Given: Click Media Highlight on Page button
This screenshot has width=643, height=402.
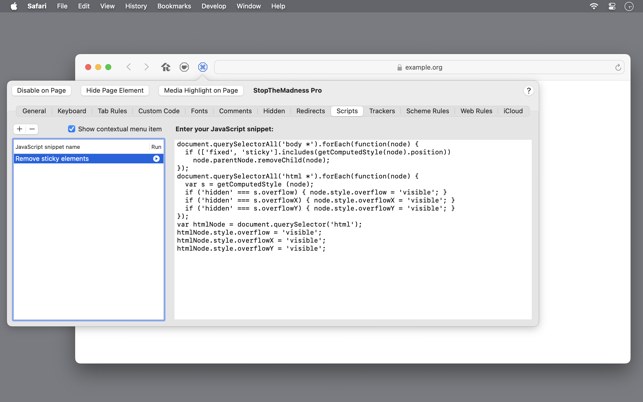Looking at the screenshot, I should pos(201,90).
